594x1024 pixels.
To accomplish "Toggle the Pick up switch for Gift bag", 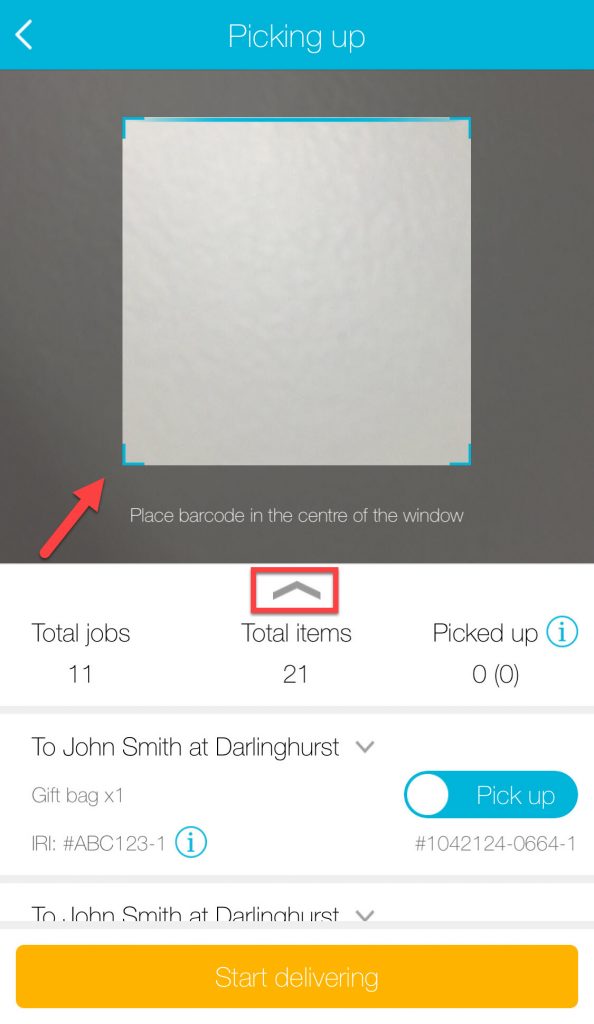I will click(491, 795).
